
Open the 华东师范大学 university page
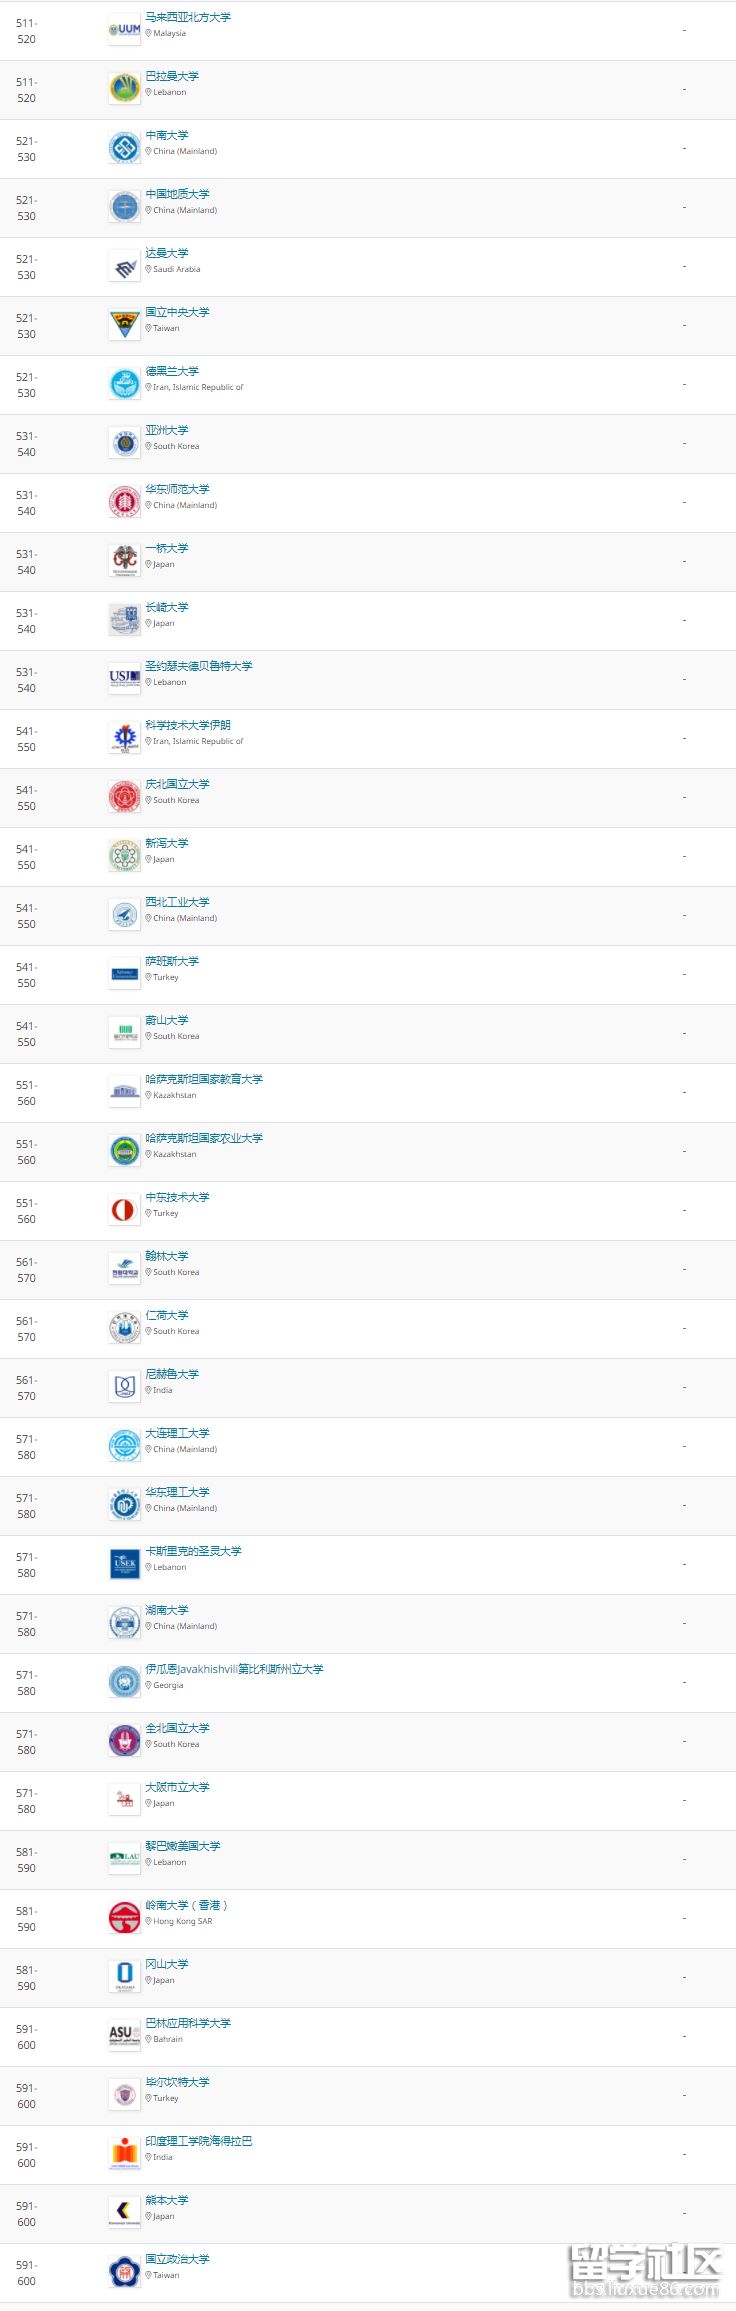tap(177, 489)
